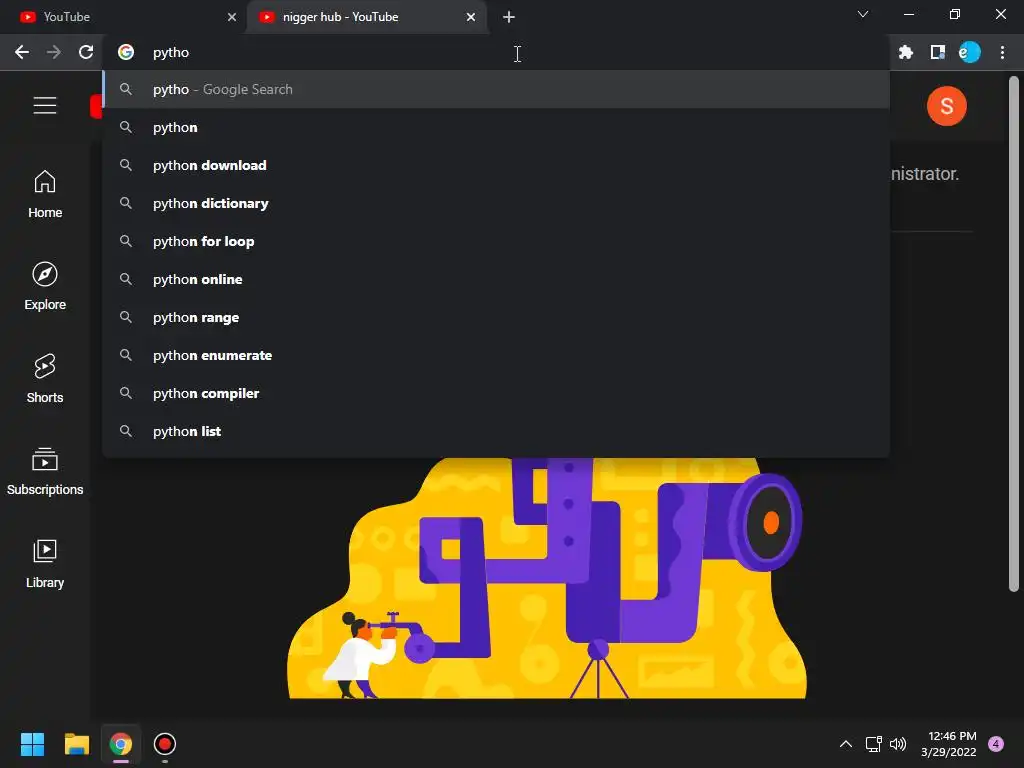Open Windows Start menu
This screenshot has width=1024, height=768.
(32, 744)
